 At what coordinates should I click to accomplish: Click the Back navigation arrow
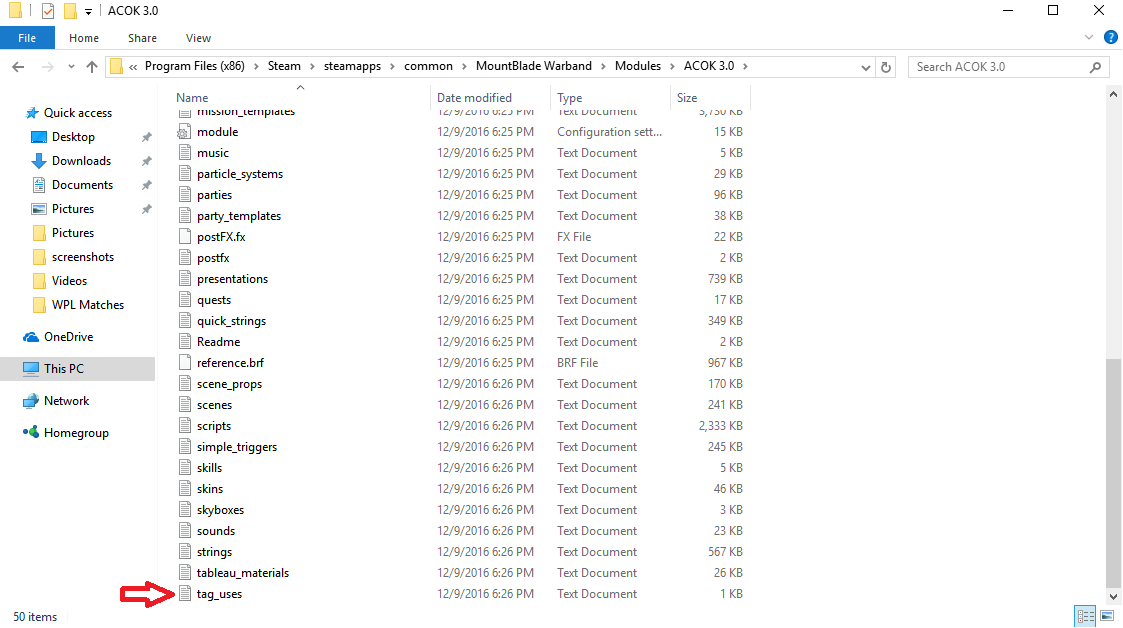pyautogui.click(x=19, y=67)
